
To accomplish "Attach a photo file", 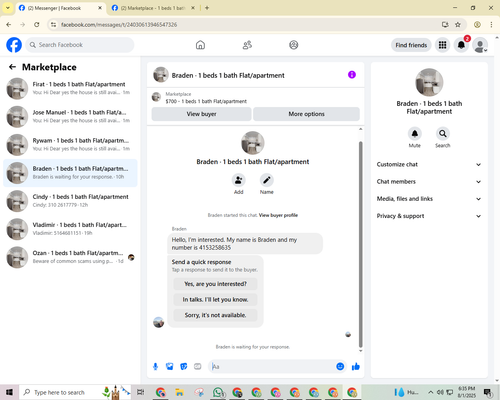I will coord(170,367).
